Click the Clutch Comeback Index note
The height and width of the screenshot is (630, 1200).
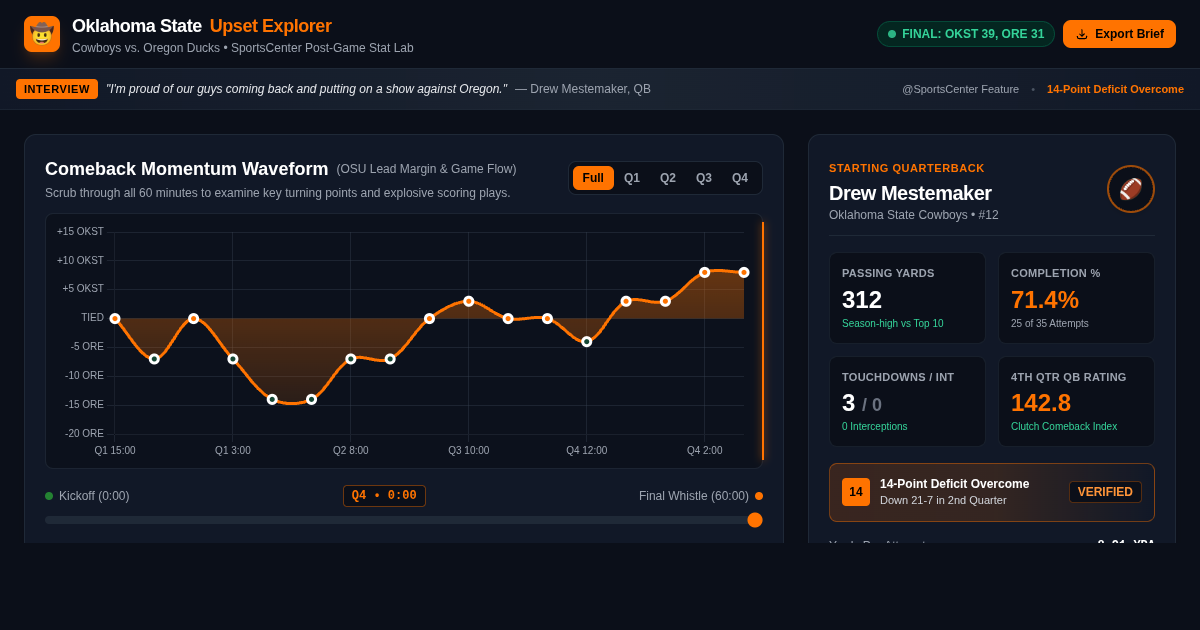coord(1062,427)
